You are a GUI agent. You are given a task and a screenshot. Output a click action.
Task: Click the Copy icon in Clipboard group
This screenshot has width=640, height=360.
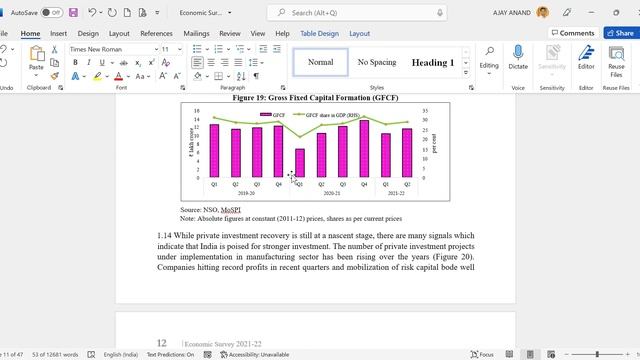(54, 62)
